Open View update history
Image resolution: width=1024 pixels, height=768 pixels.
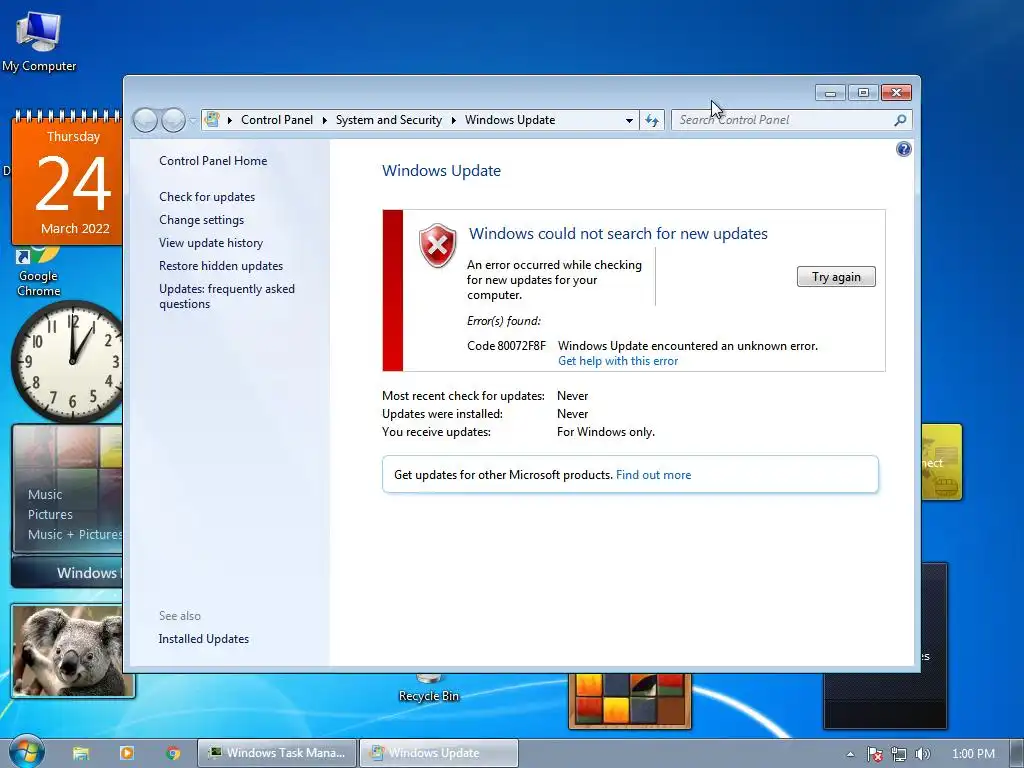(x=211, y=243)
